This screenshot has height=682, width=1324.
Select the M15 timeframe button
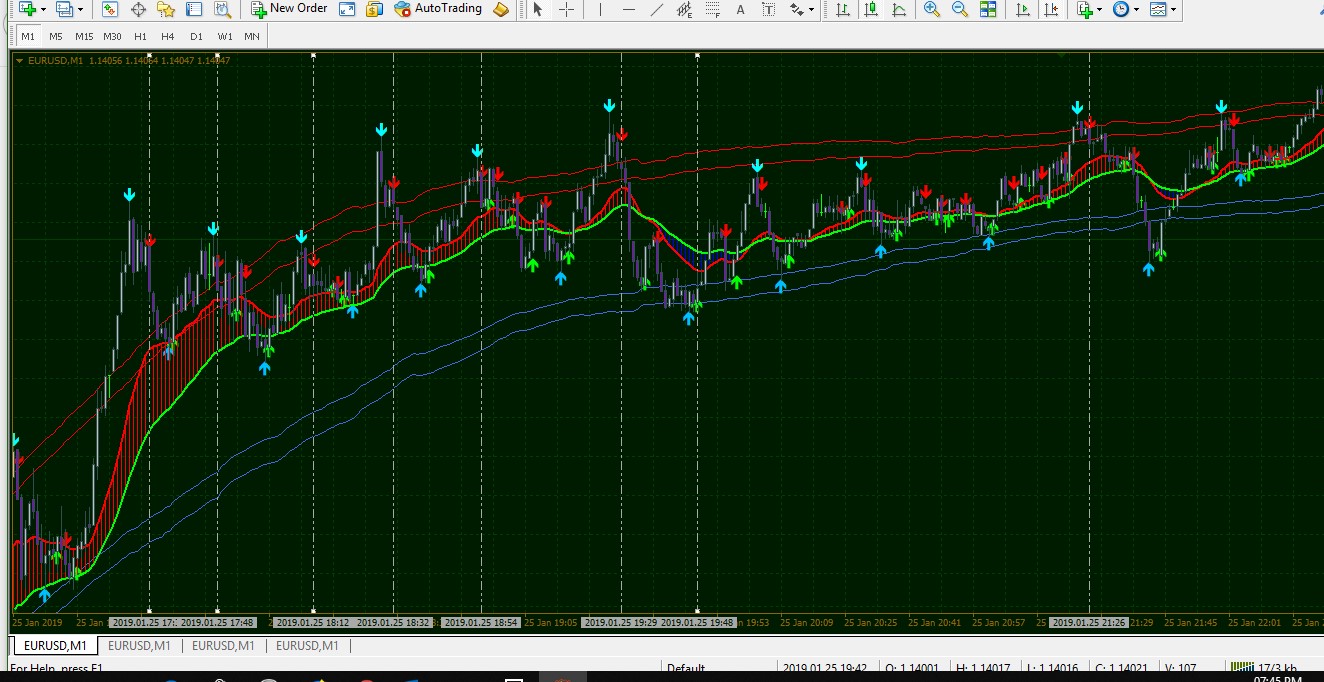[x=84, y=36]
